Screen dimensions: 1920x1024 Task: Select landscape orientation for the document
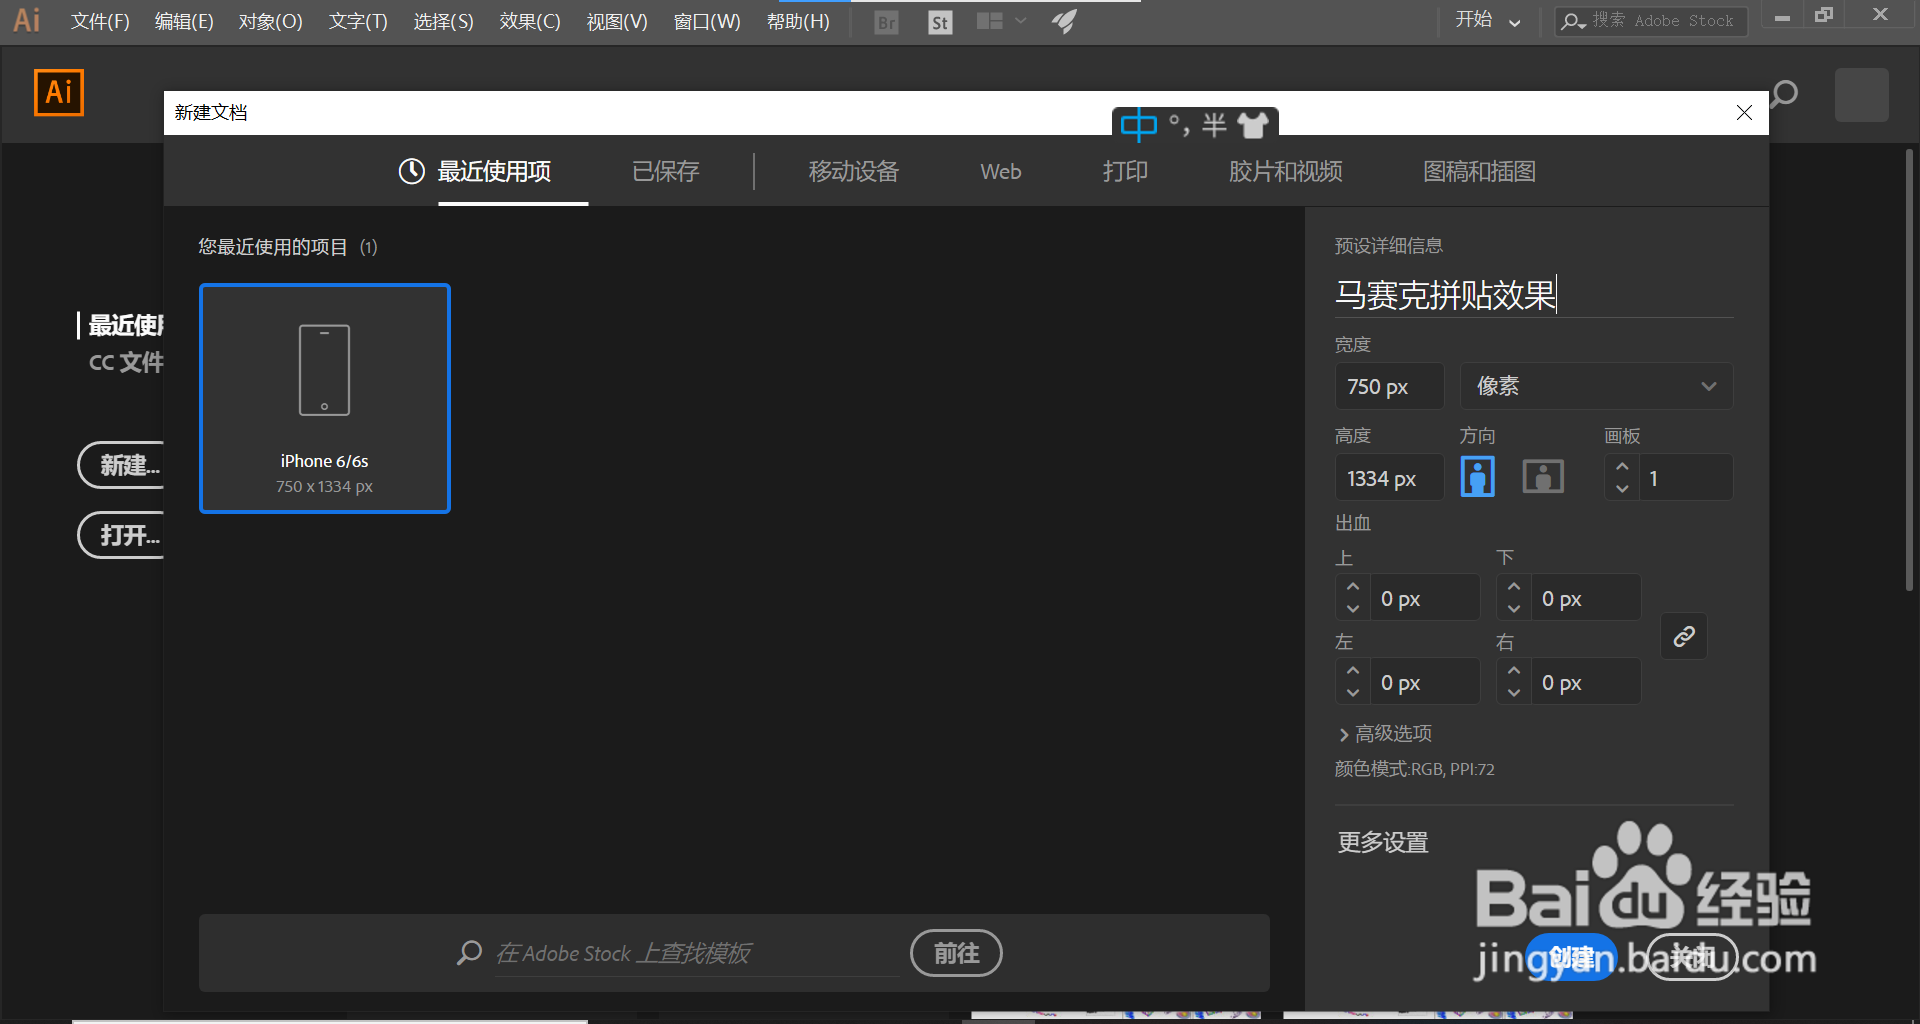(x=1542, y=476)
